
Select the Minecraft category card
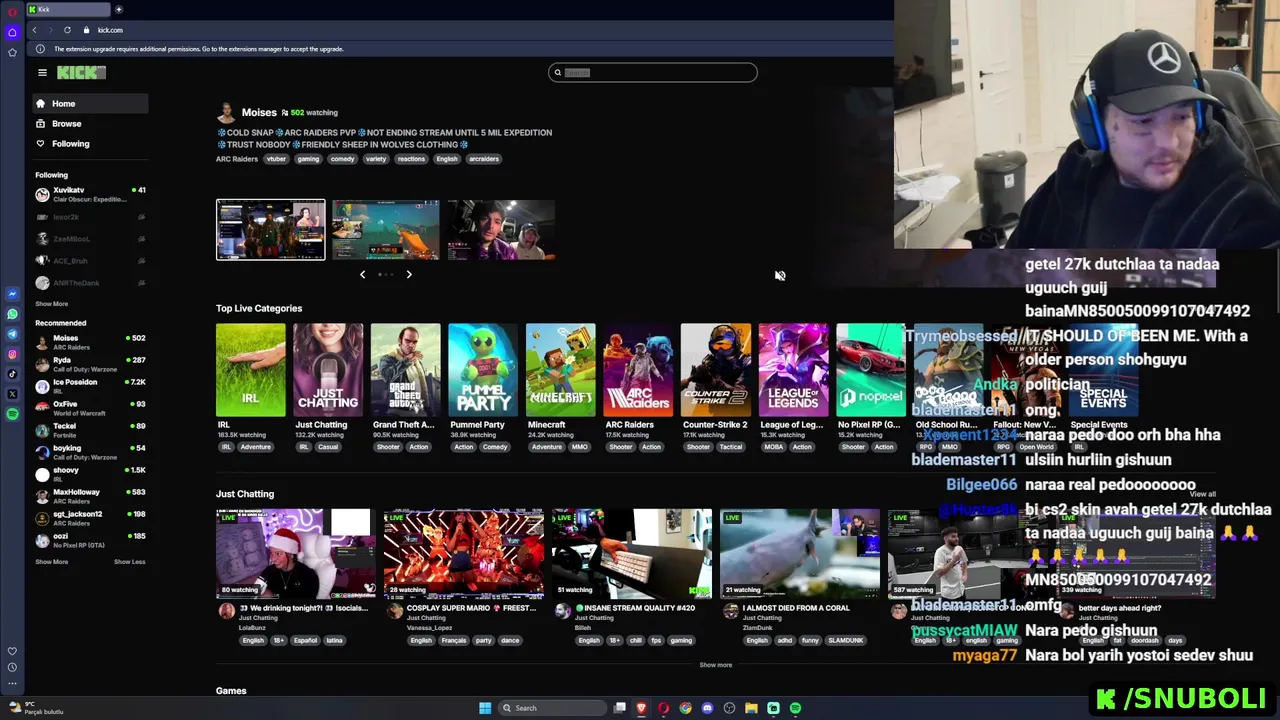561,370
